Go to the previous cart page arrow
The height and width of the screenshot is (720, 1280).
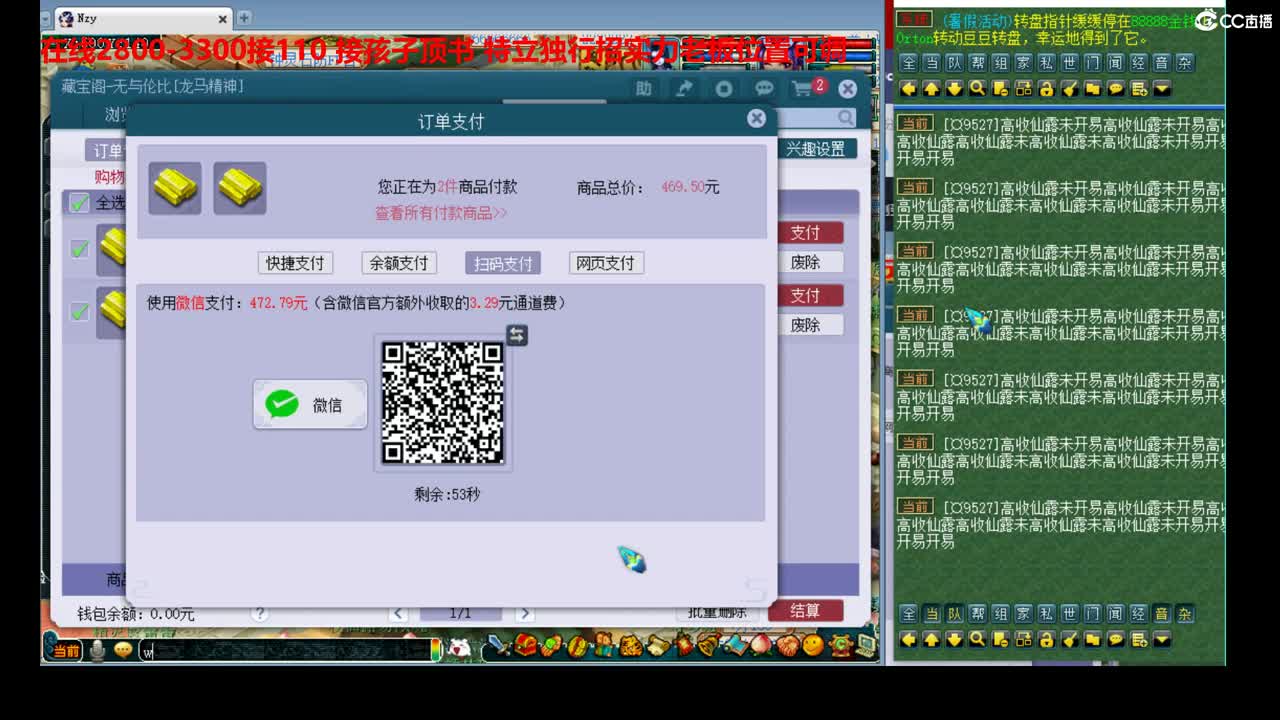398,613
